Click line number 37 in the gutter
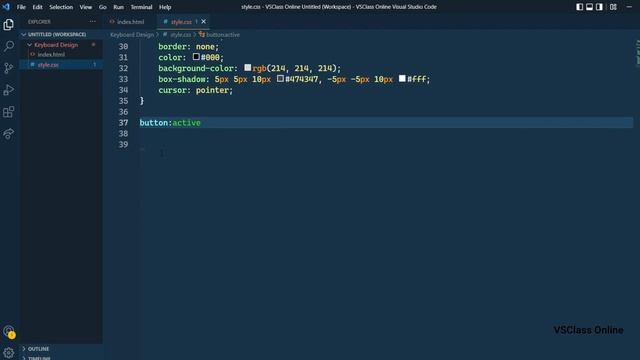 tap(123, 122)
